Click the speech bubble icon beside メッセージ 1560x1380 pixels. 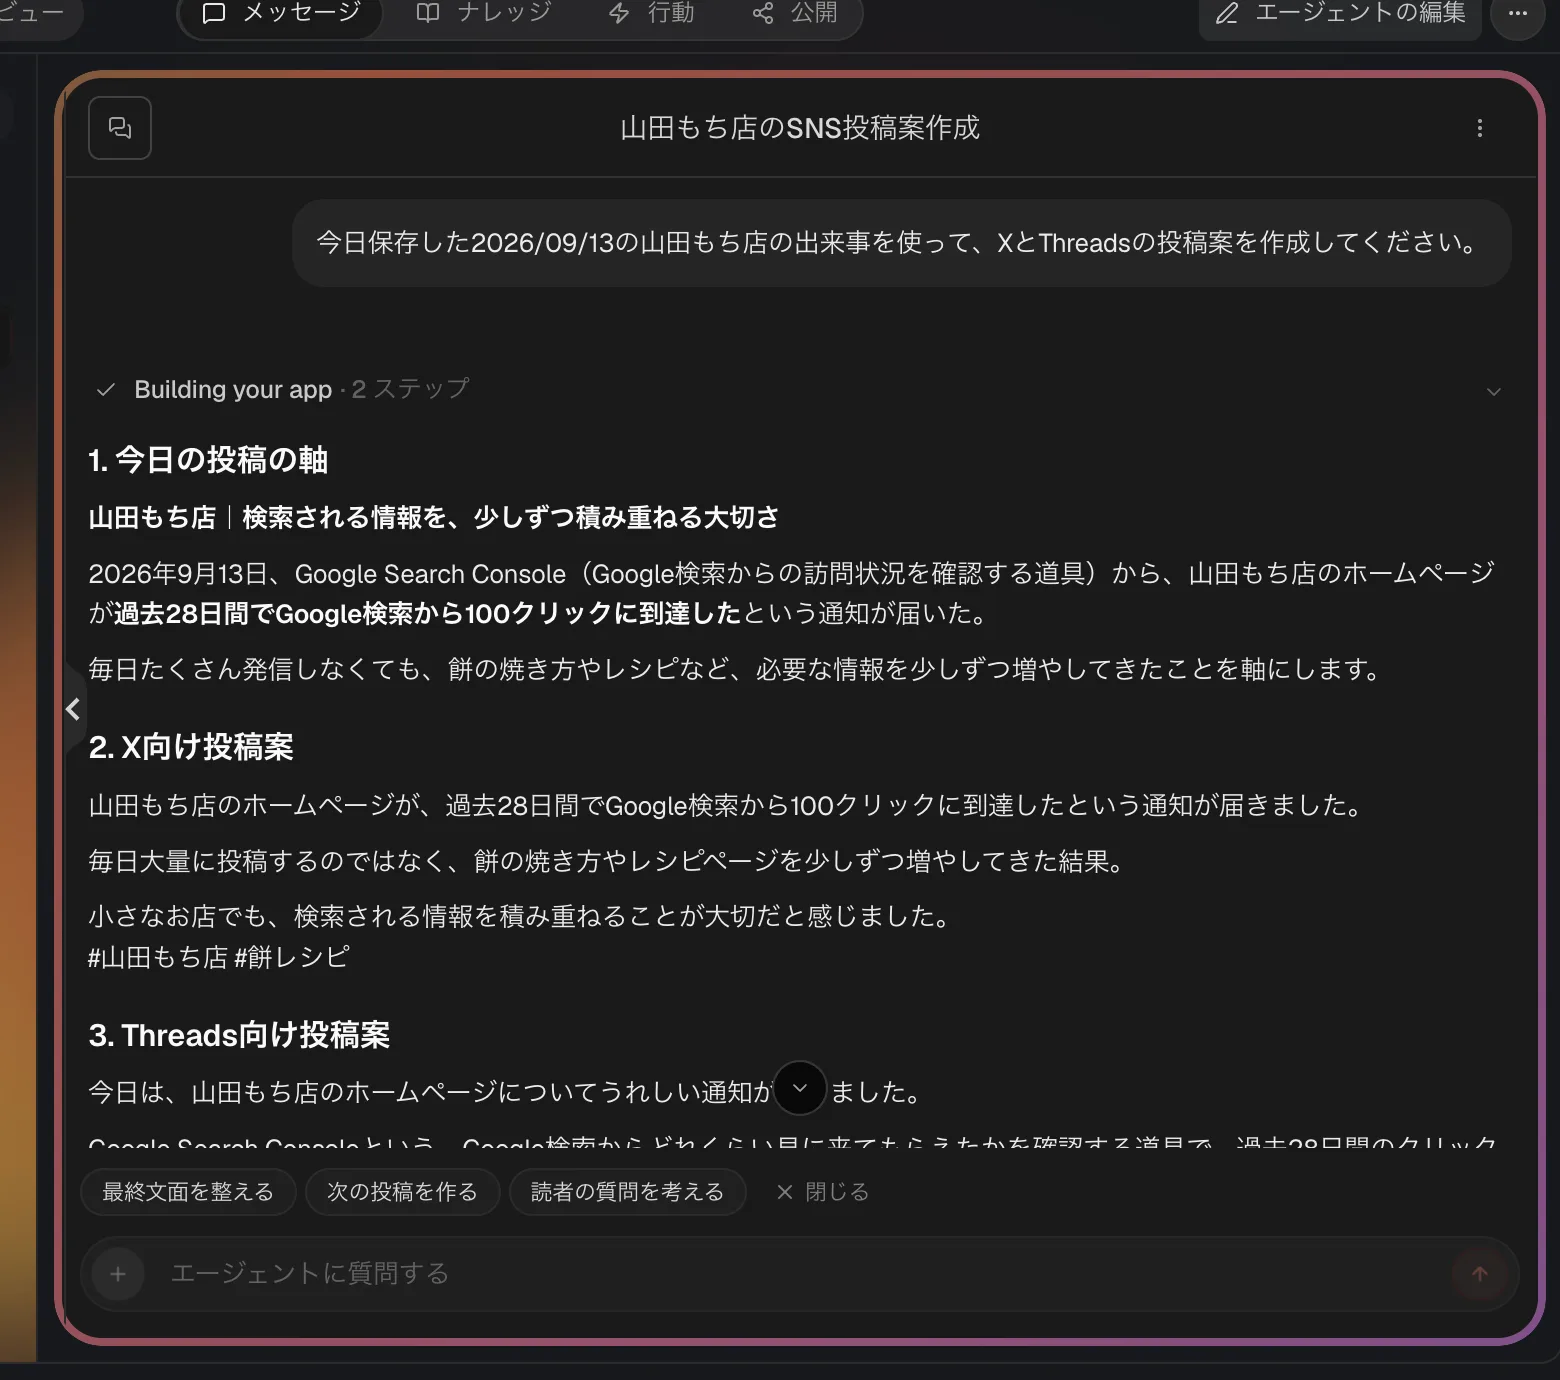tap(214, 14)
